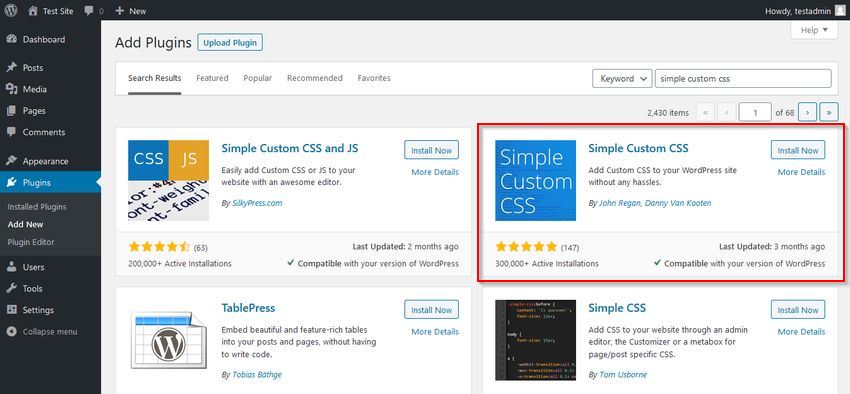Install the TablePress plugin
850x394 pixels.
(x=432, y=310)
